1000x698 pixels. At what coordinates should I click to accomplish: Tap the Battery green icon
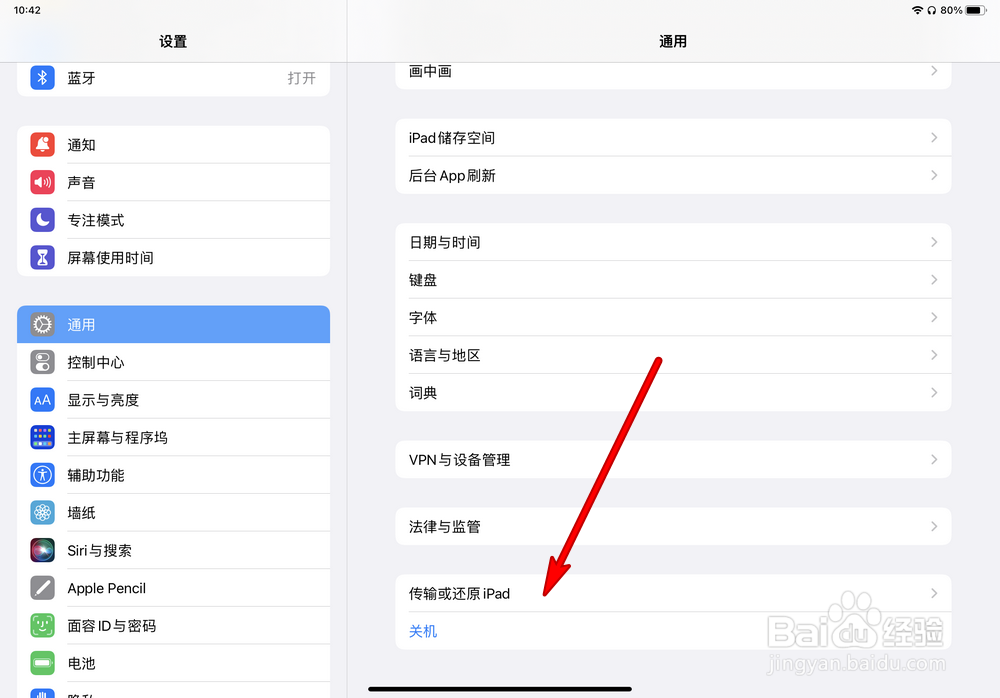[x=42, y=664]
